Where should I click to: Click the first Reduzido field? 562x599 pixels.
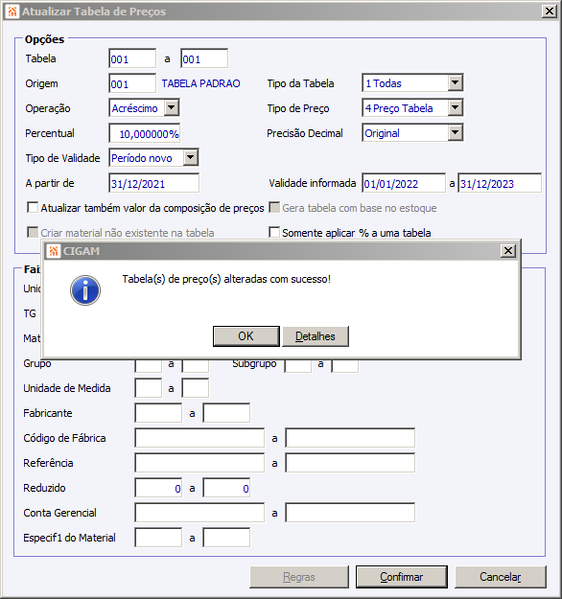[x=158, y=488]
